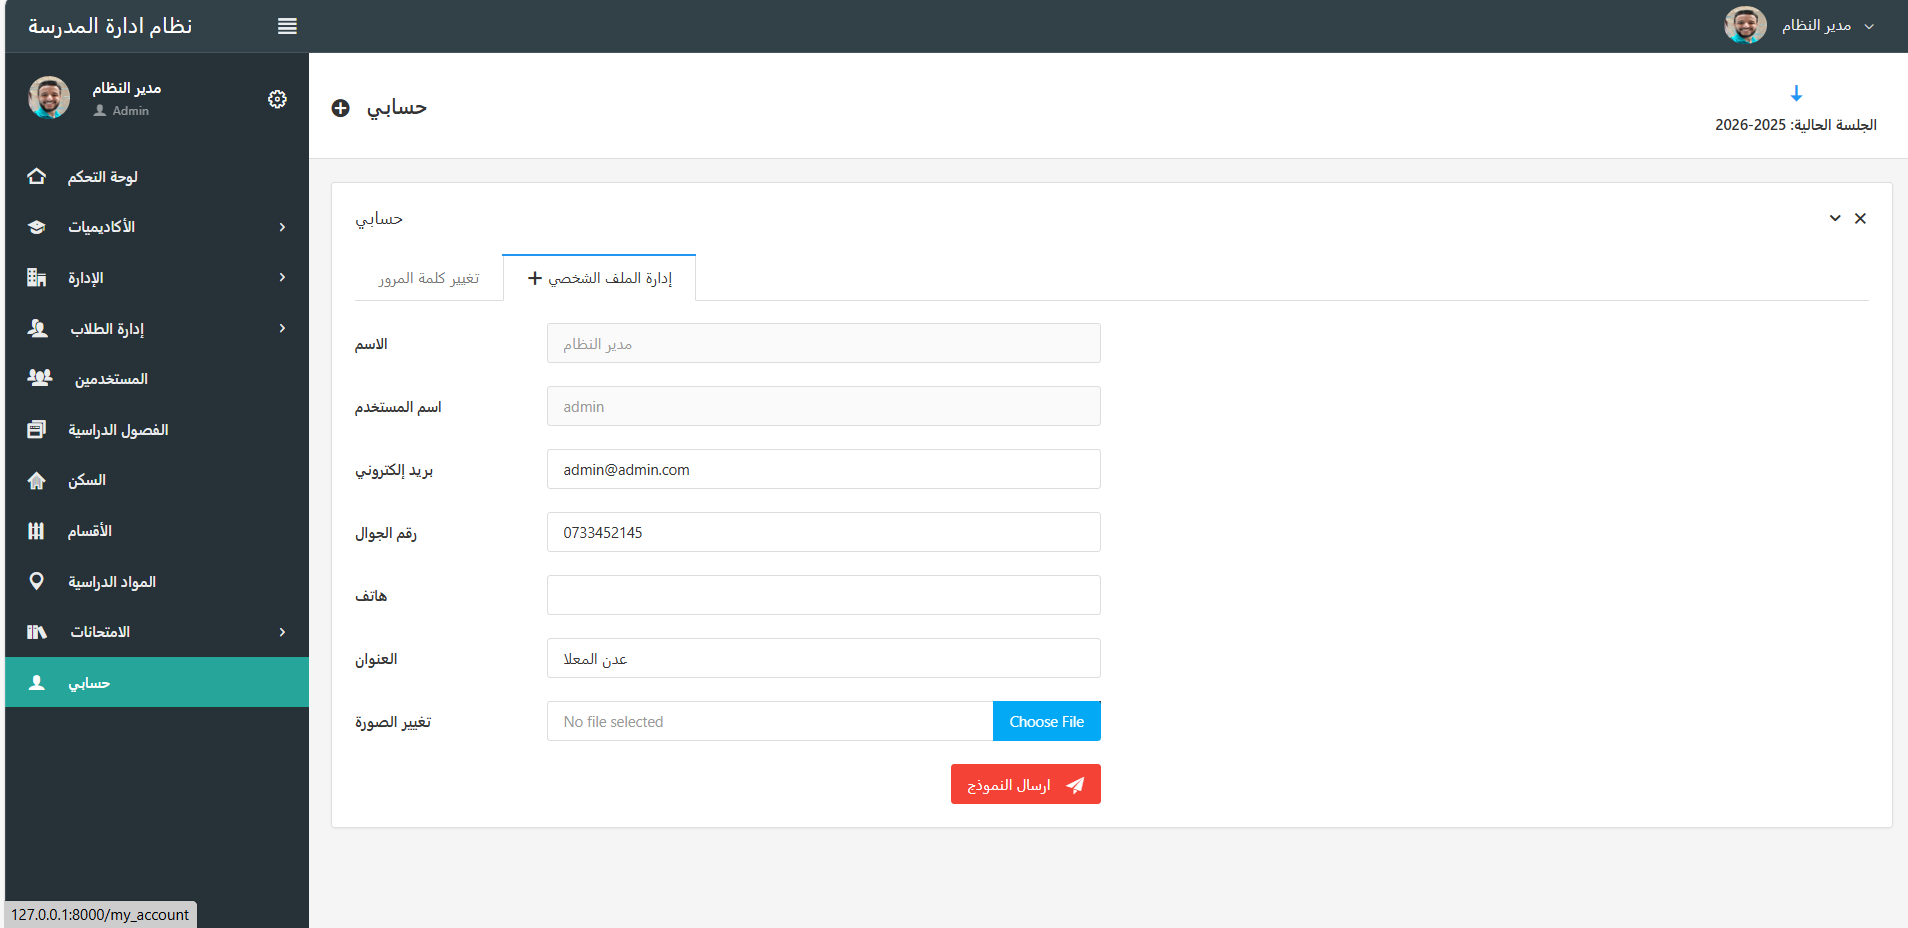Click the No file selected box
This screenshot has width=1908, height=928.
pyautogui.click(x=770, y=721)
